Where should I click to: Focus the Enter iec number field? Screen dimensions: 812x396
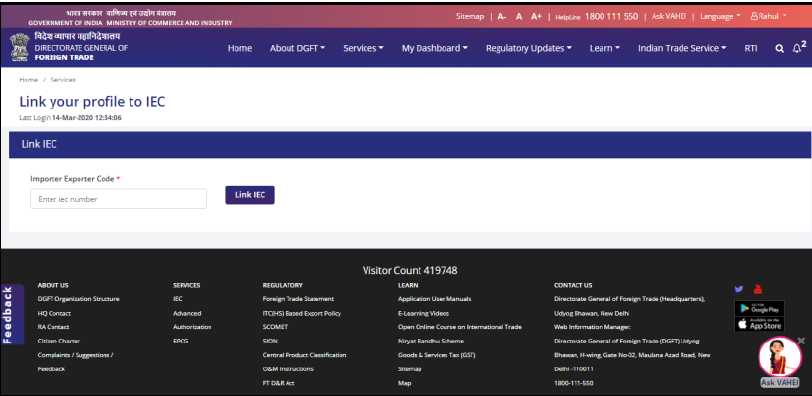(119, 199)
